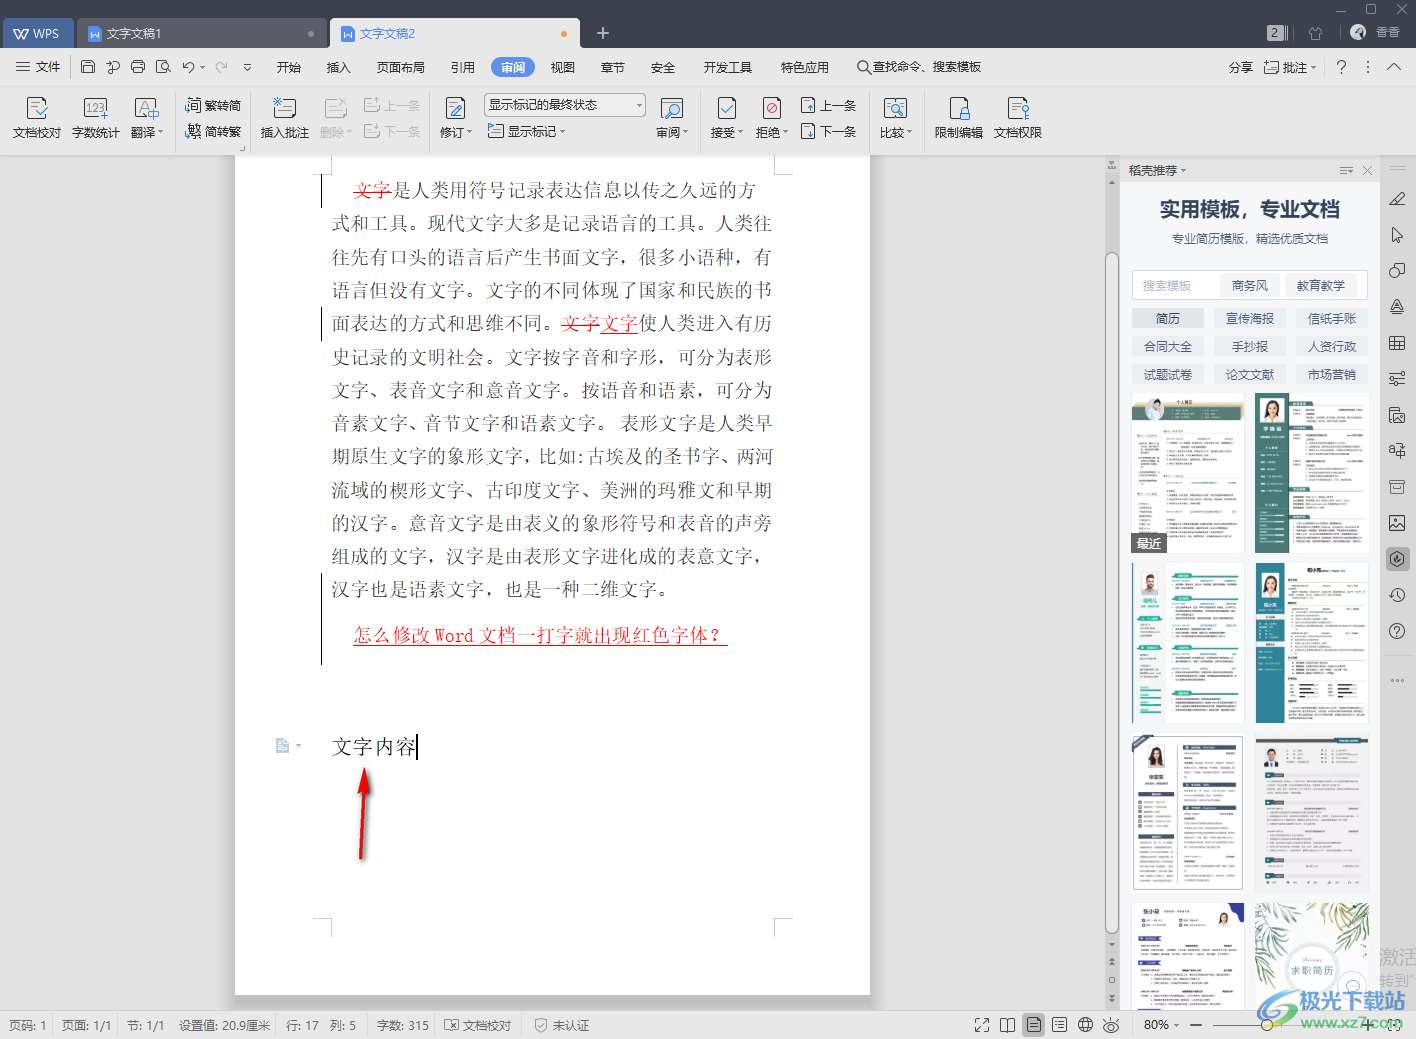Click the 限制编辑 restrict editing icon

(958, 117)
